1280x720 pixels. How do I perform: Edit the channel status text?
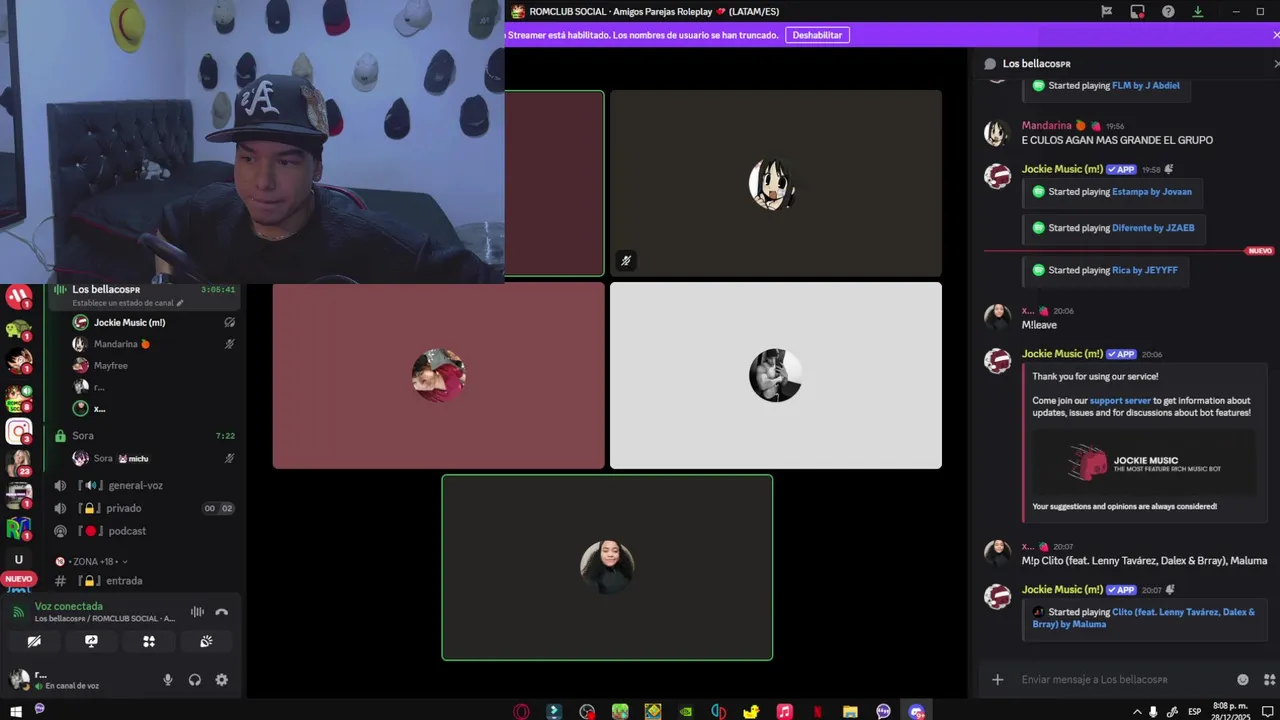pos(128,303)
